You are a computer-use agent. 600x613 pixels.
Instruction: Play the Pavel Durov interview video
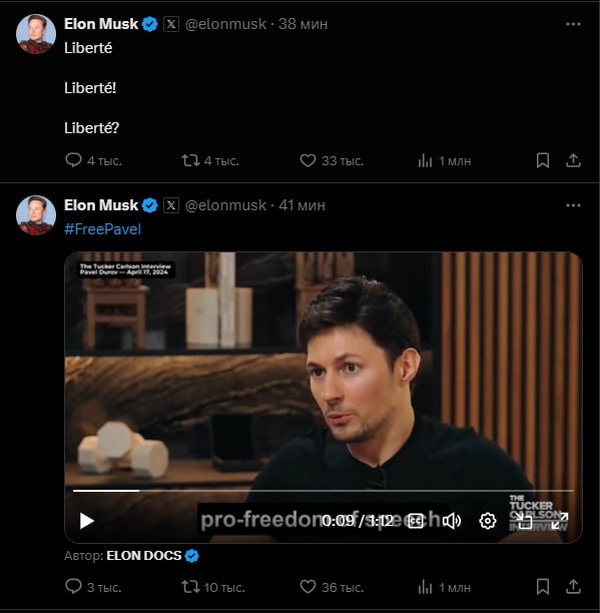tap(87, 520)
